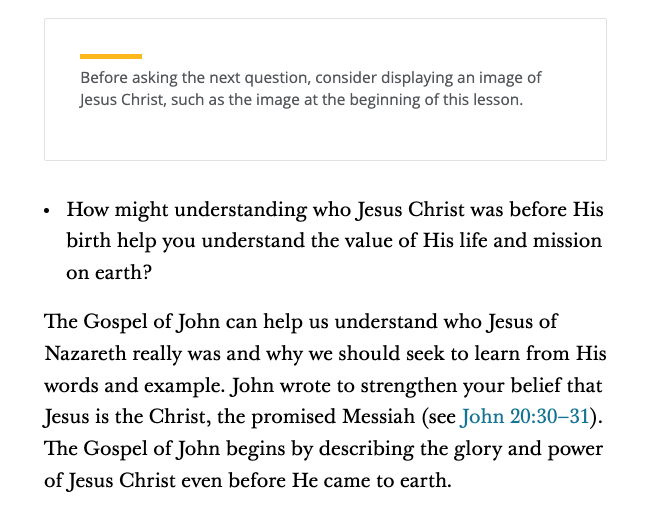Click the empty area below the note text

click(325, 135)
